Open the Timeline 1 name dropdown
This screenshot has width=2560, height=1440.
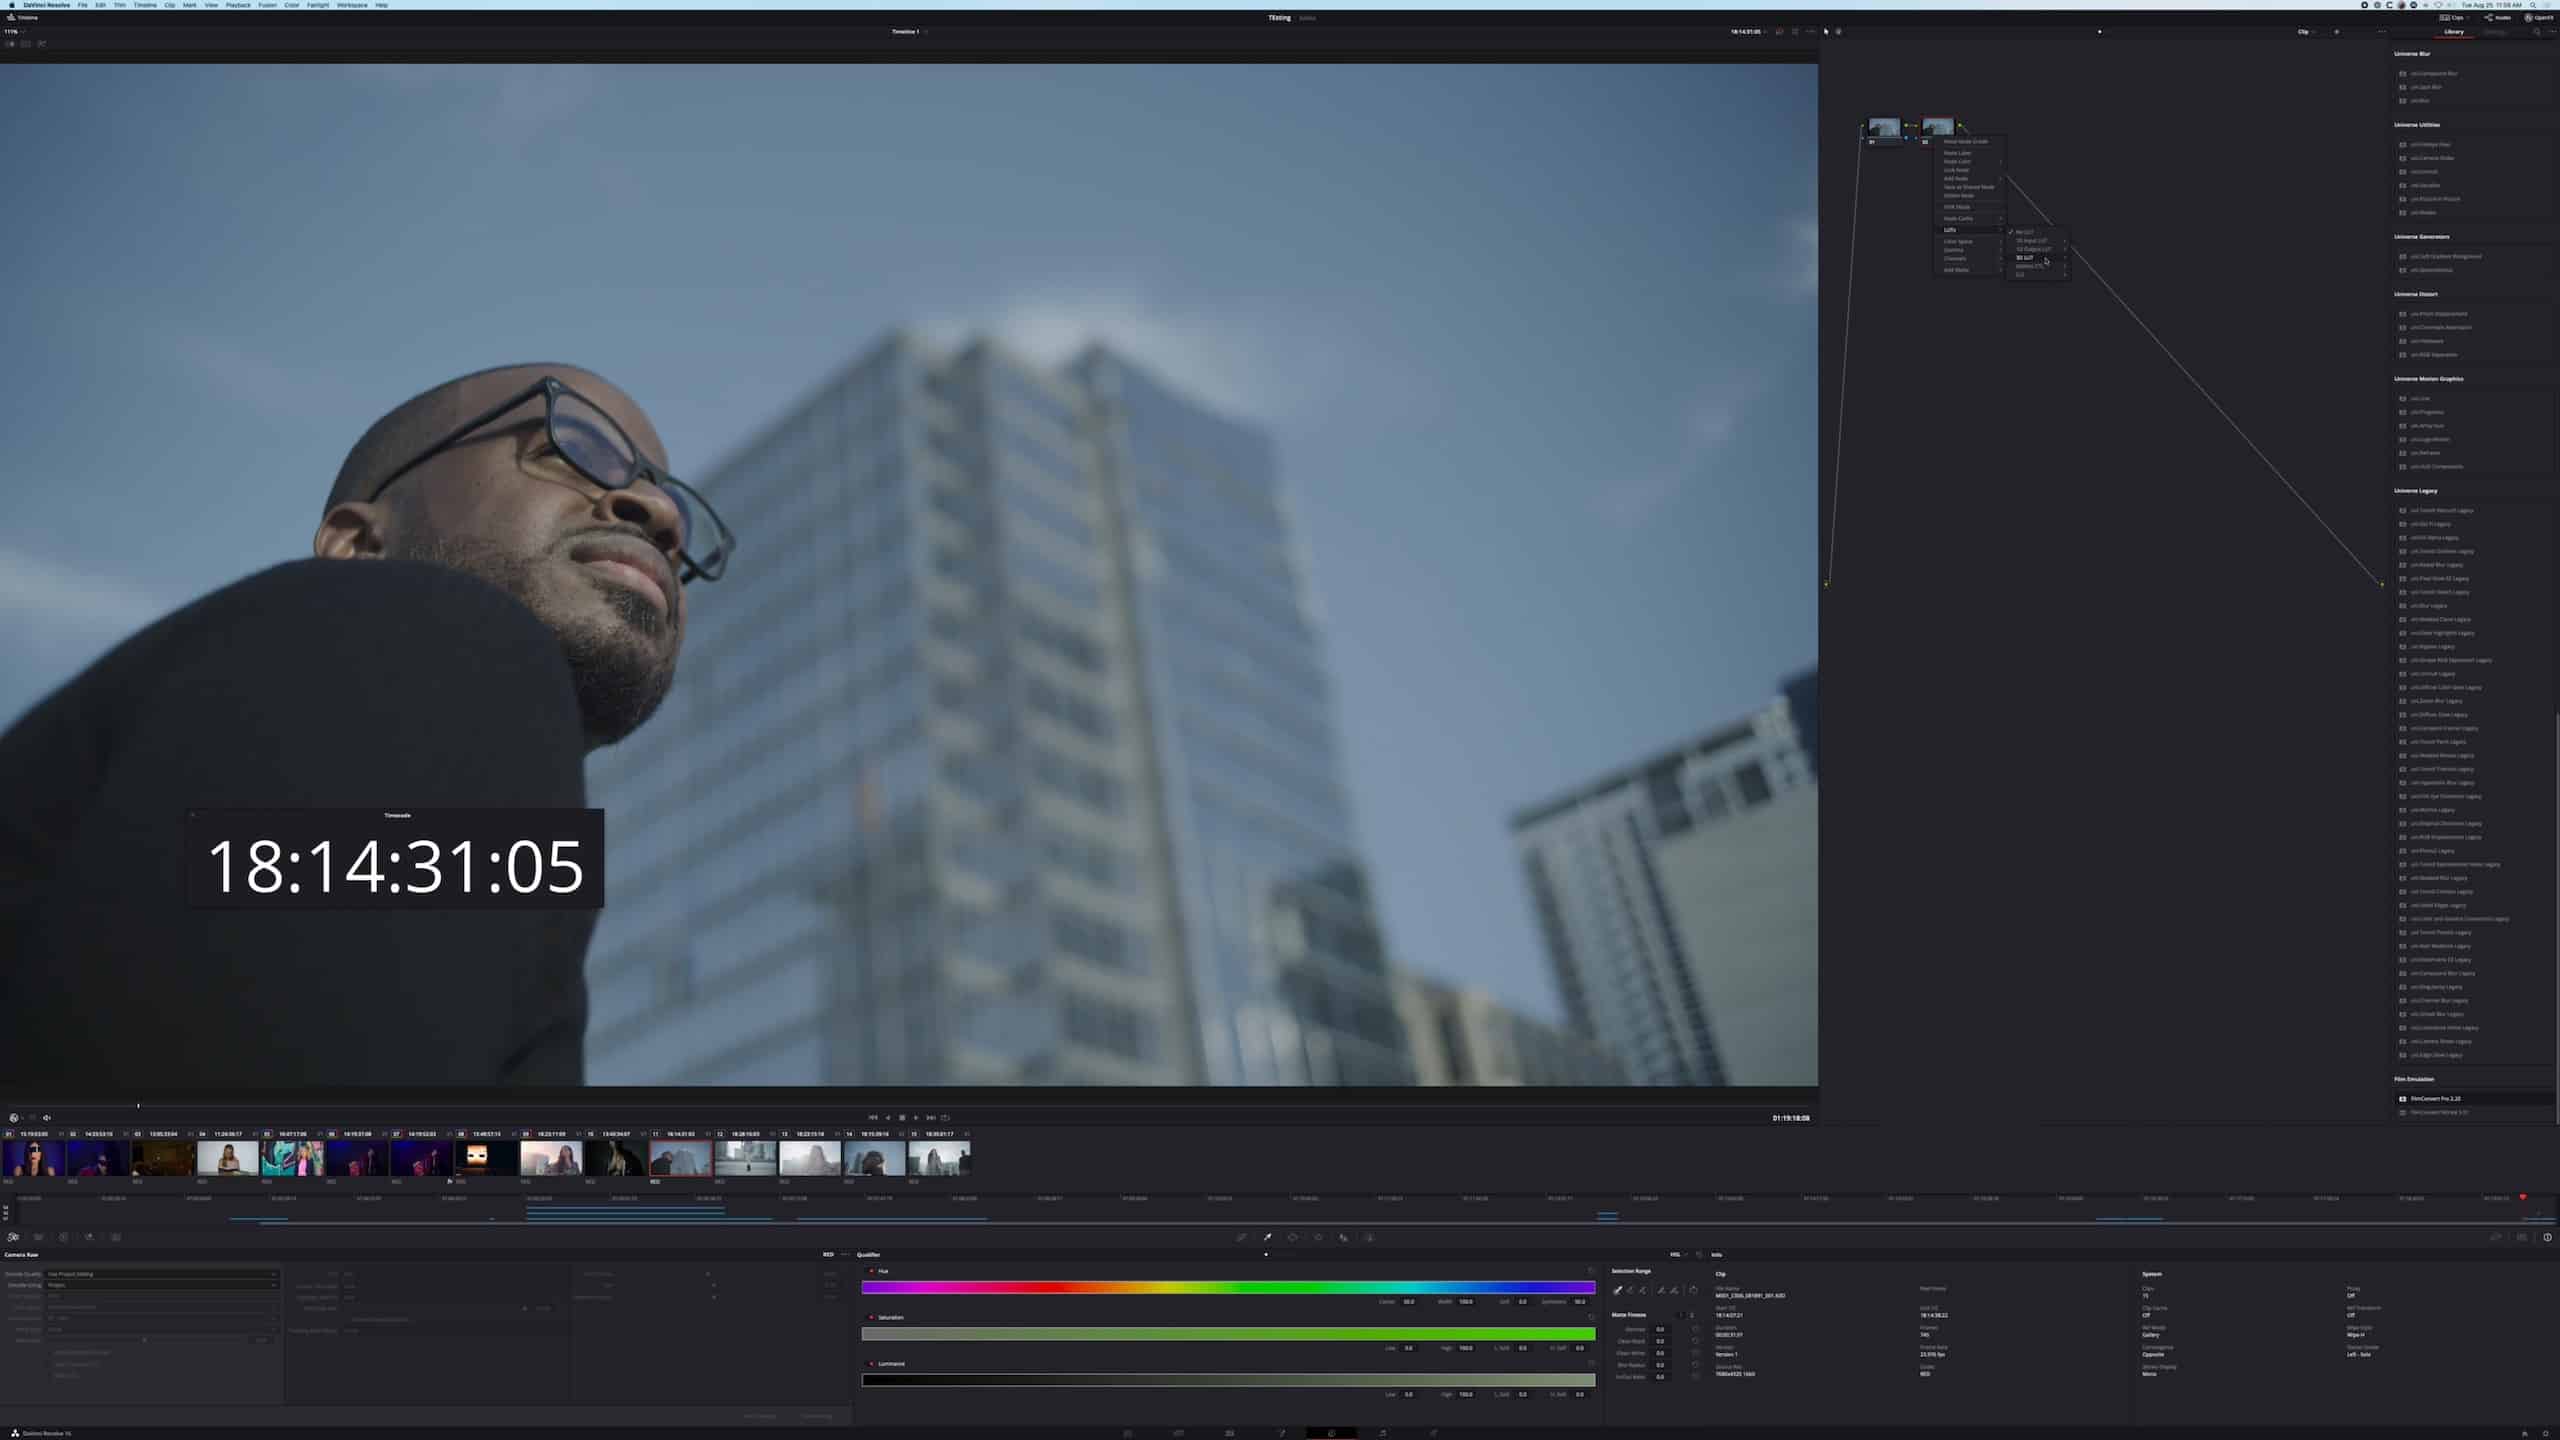tap(909, 32)
